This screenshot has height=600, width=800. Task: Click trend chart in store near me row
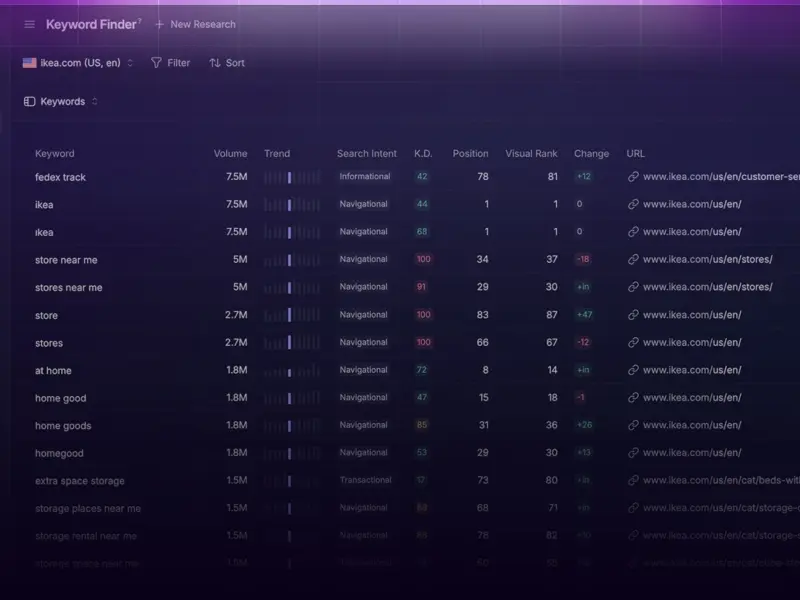pos(292,260)
